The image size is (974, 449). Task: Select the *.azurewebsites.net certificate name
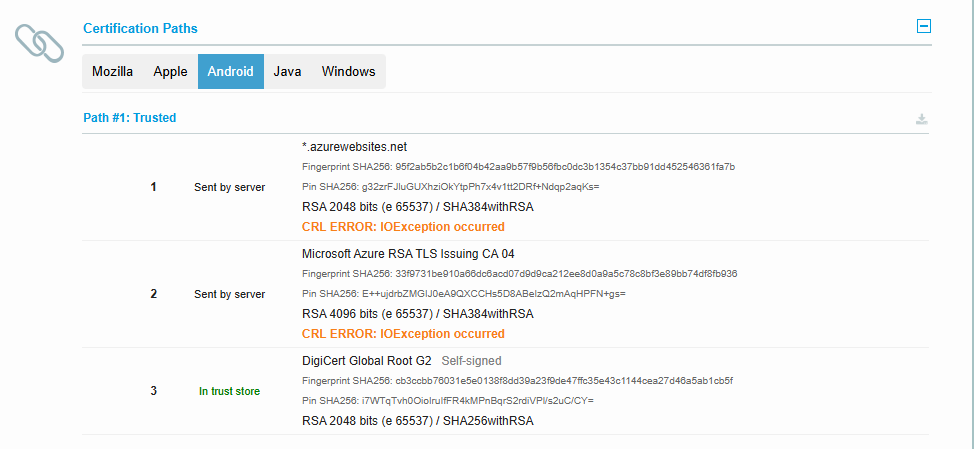[x=355, y=147]
